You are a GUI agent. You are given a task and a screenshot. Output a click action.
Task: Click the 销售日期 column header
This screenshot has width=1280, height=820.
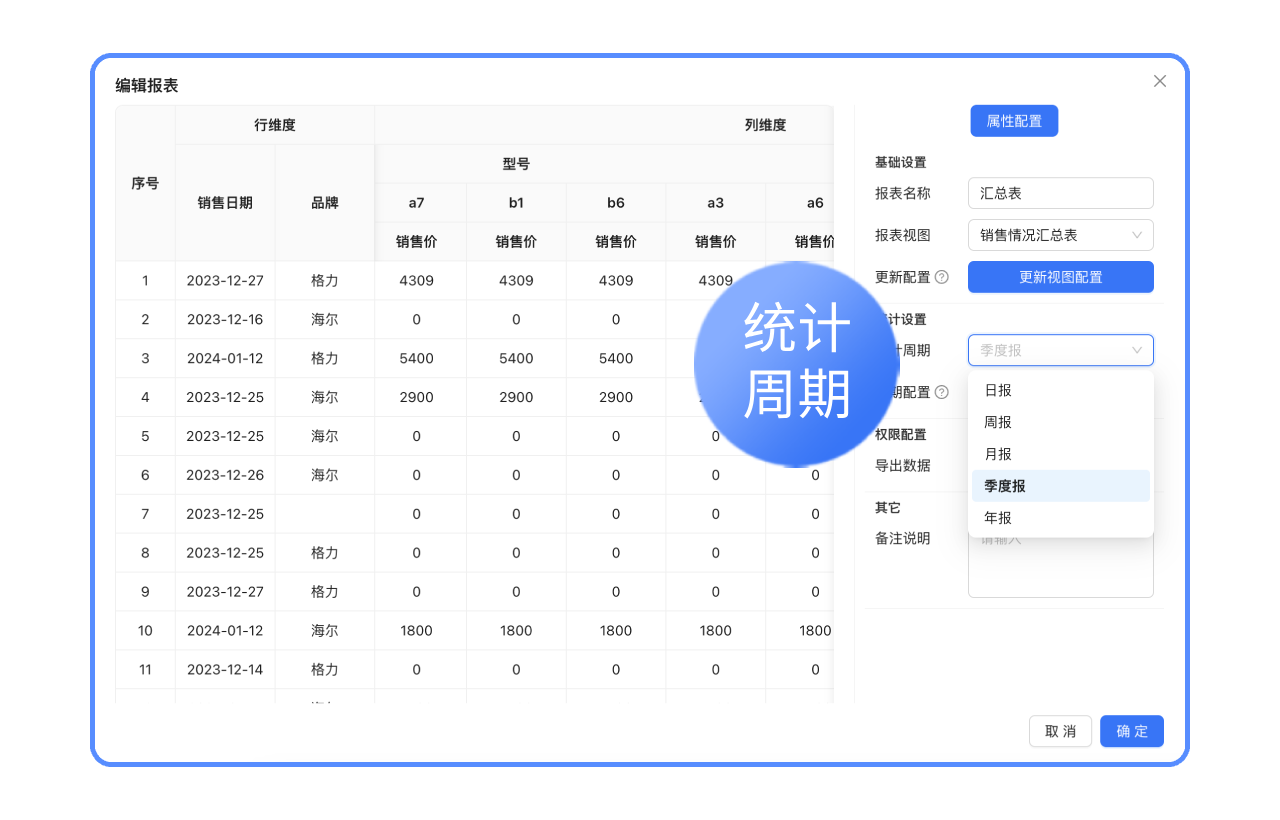pyautogui.click(x=225, y=203)
